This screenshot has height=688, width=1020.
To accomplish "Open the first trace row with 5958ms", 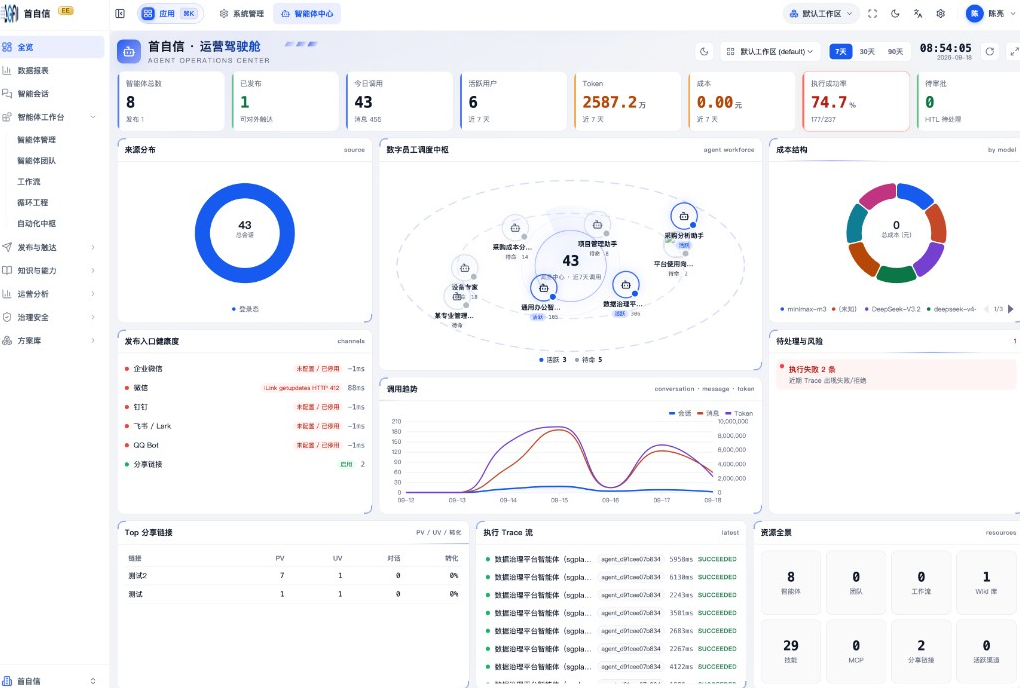I will point(611,559).
